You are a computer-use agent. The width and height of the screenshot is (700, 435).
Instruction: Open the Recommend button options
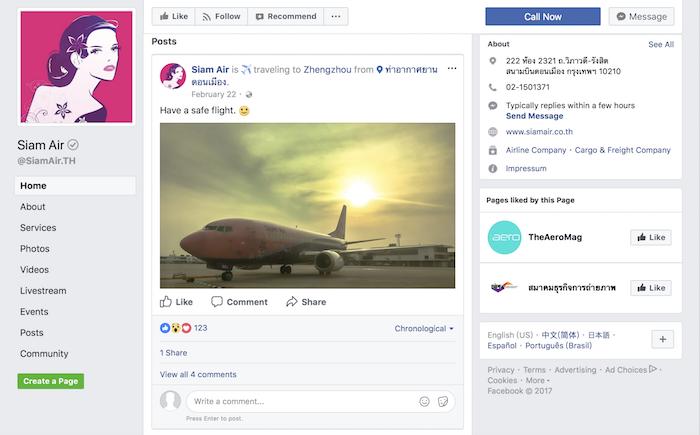[x=284, y=16]
